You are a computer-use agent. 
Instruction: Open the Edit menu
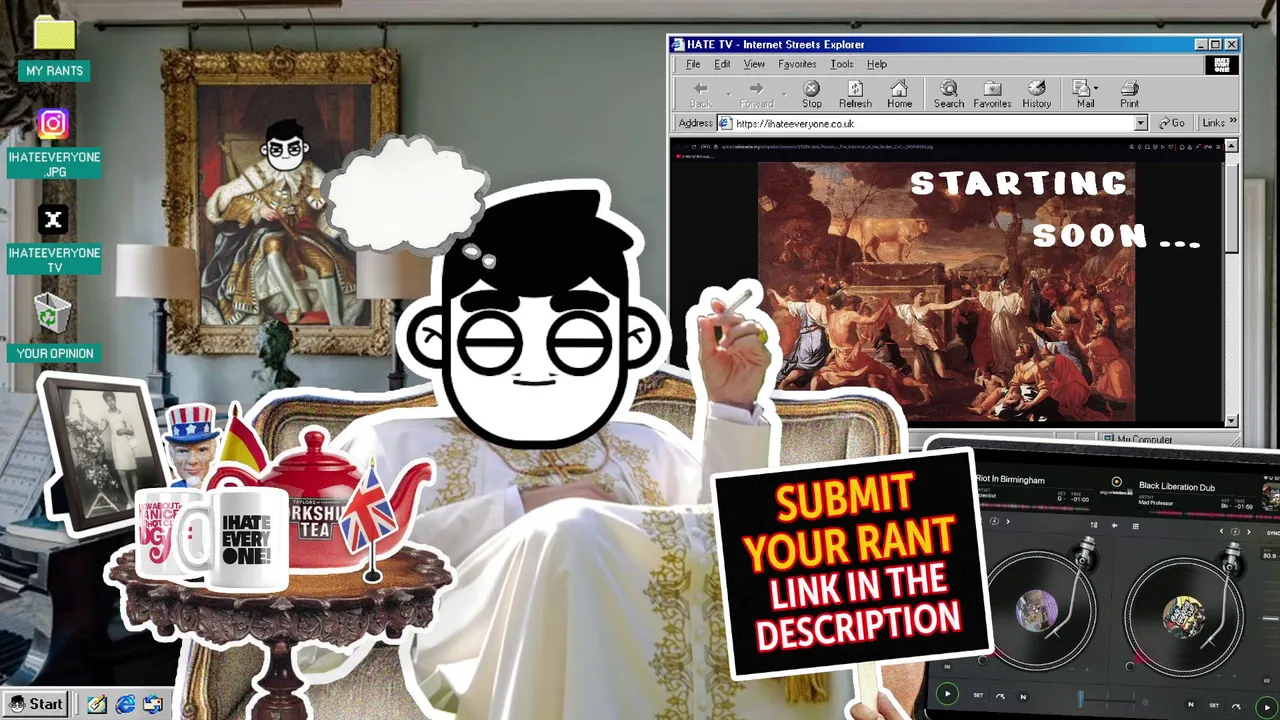[722, 64]
